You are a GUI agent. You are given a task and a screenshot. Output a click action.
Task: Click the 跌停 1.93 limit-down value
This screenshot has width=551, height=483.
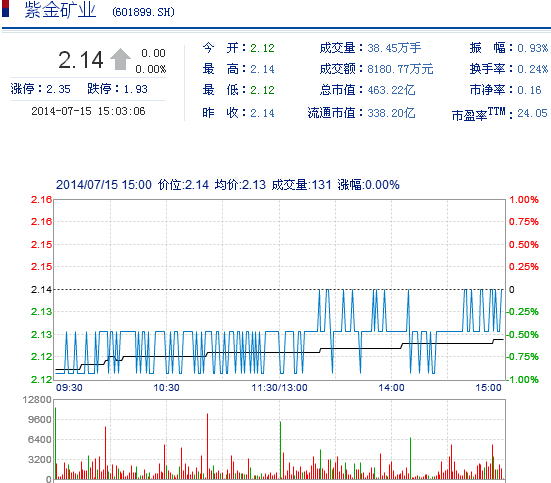(135, 89)
